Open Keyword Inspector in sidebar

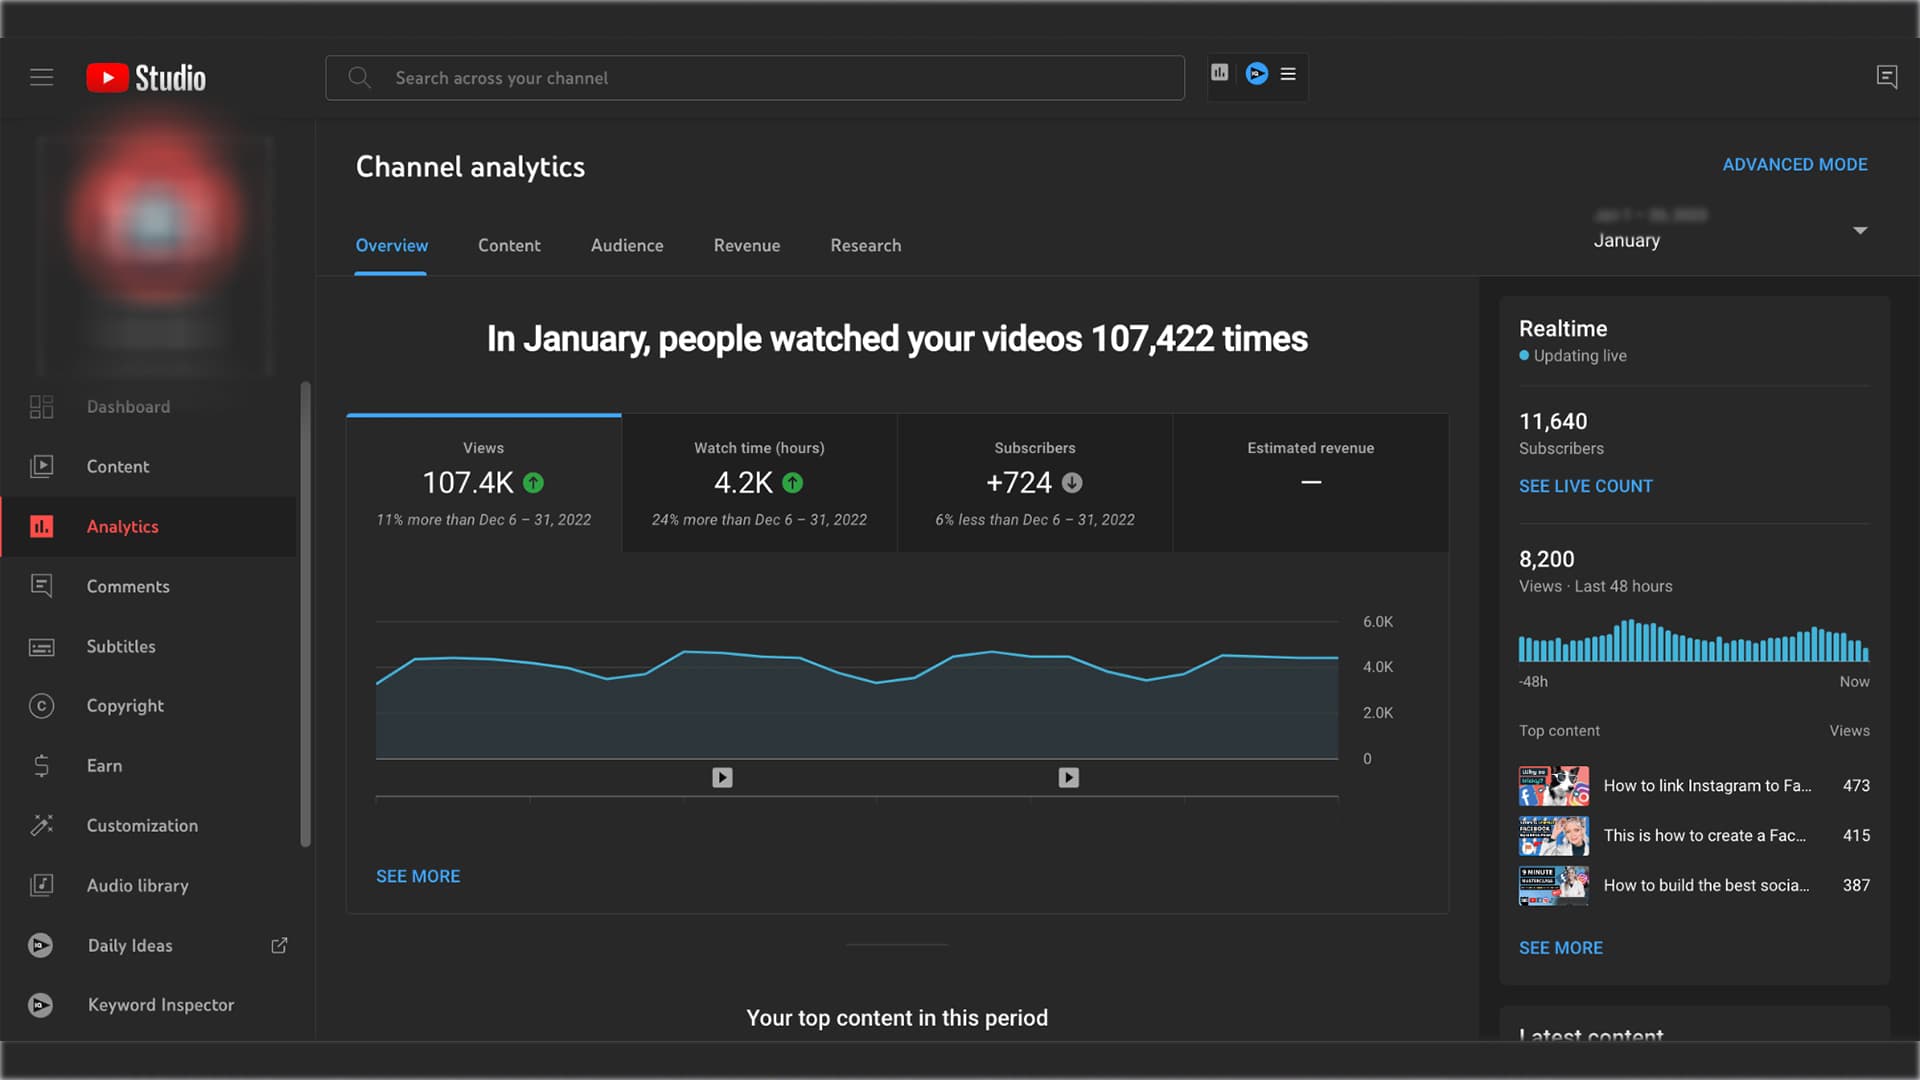[160, 1005]
